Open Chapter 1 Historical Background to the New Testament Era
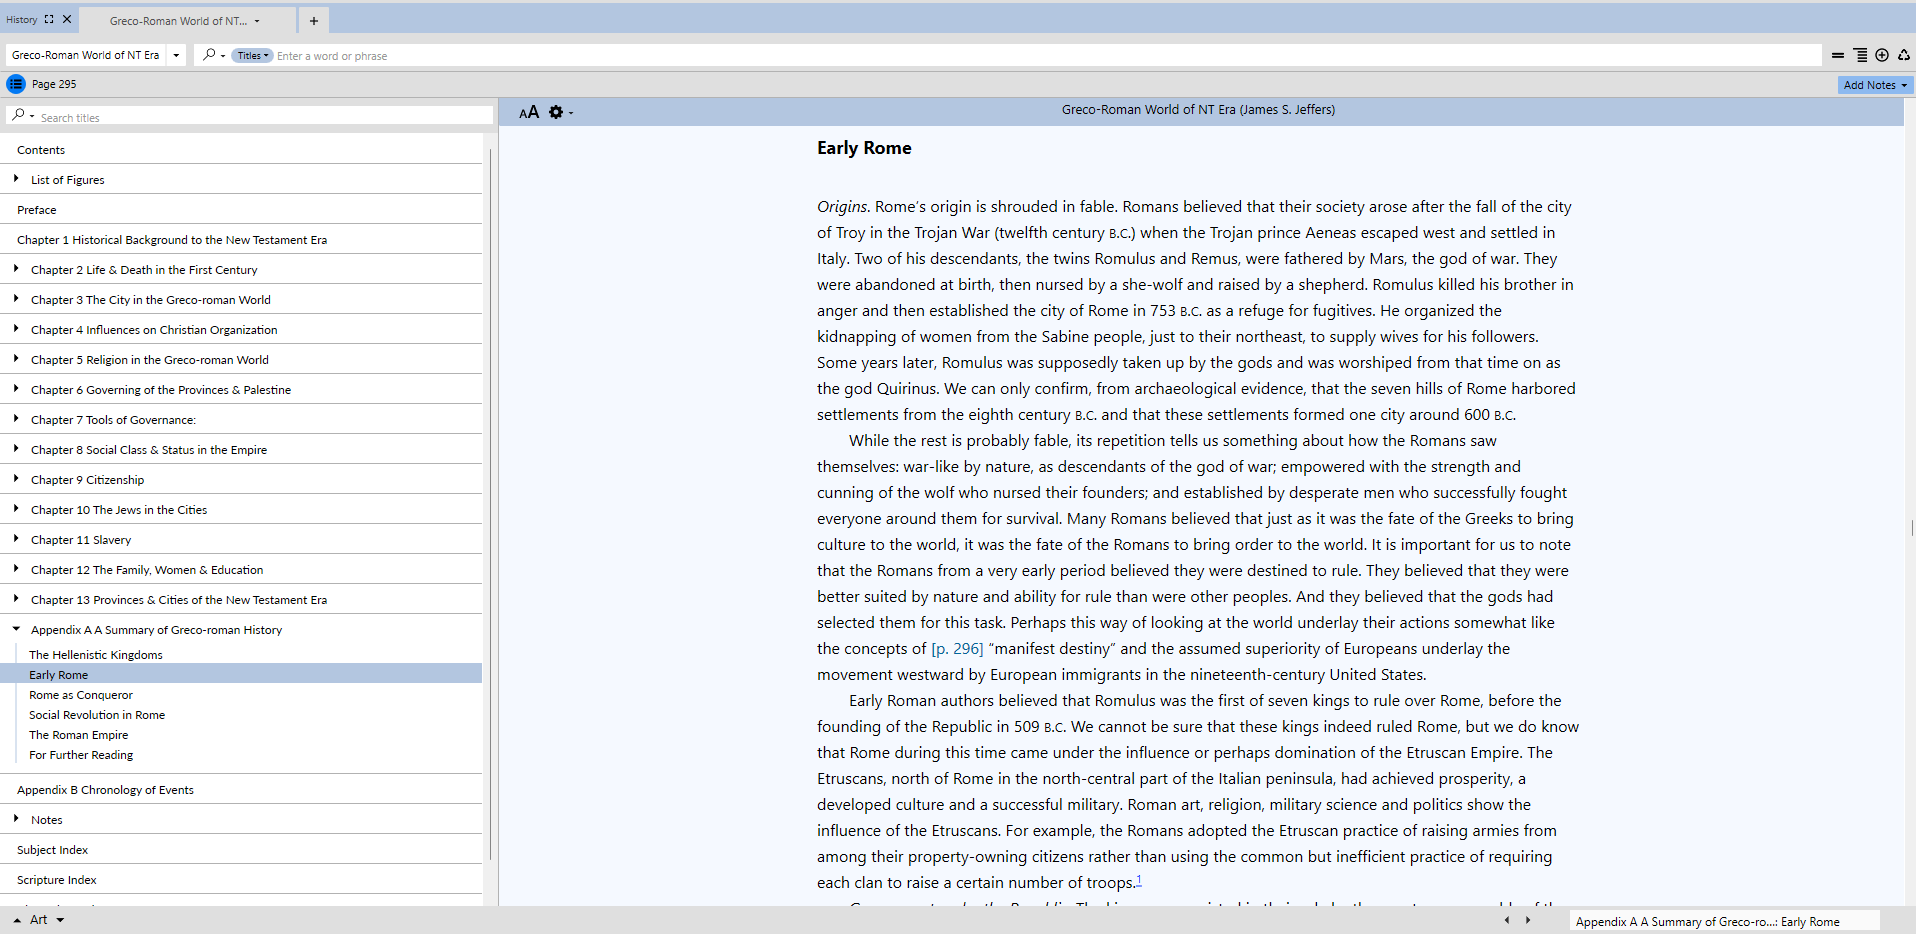1916x934 pixels. click(x=172, y=240)
